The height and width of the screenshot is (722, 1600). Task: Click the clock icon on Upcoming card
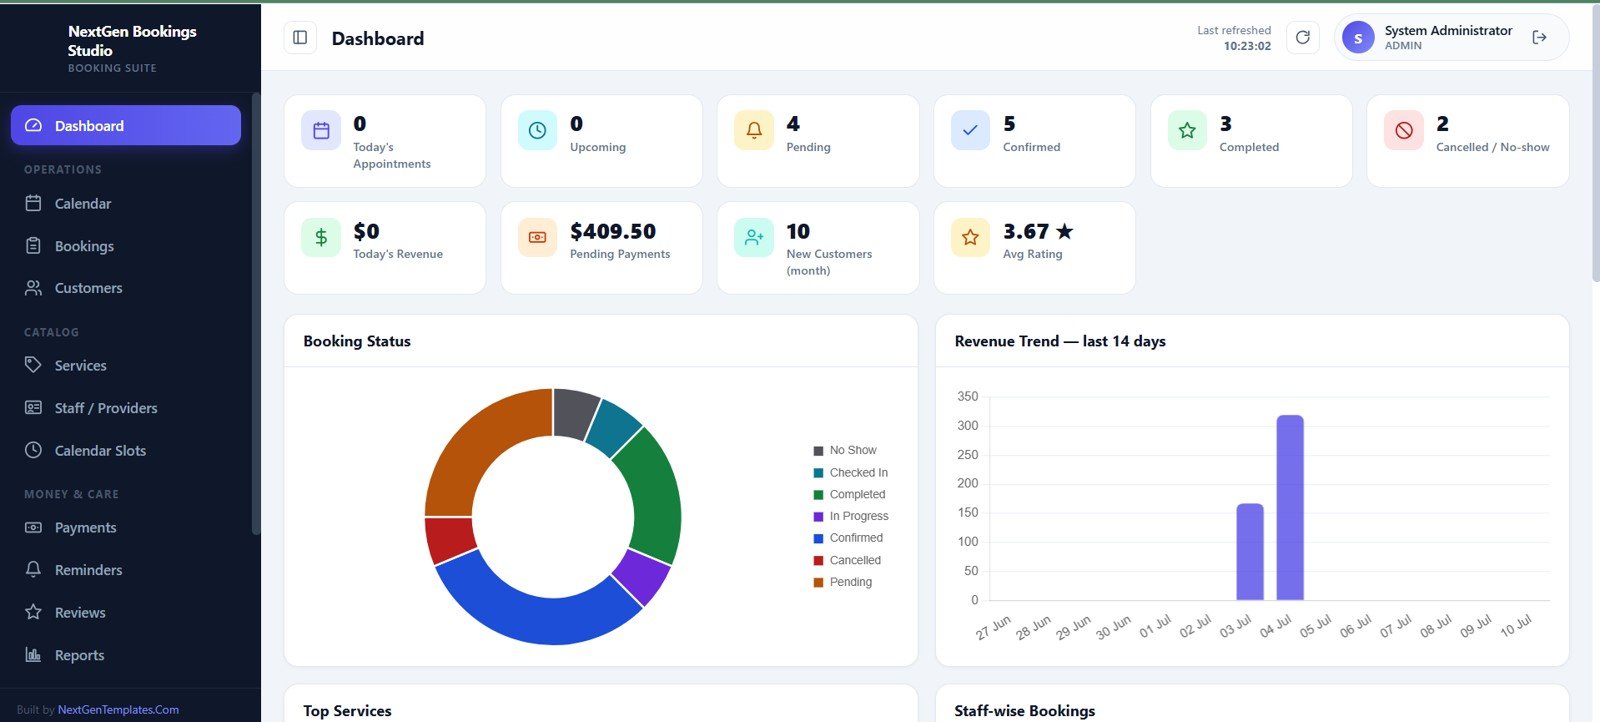(x=537, y=131)
